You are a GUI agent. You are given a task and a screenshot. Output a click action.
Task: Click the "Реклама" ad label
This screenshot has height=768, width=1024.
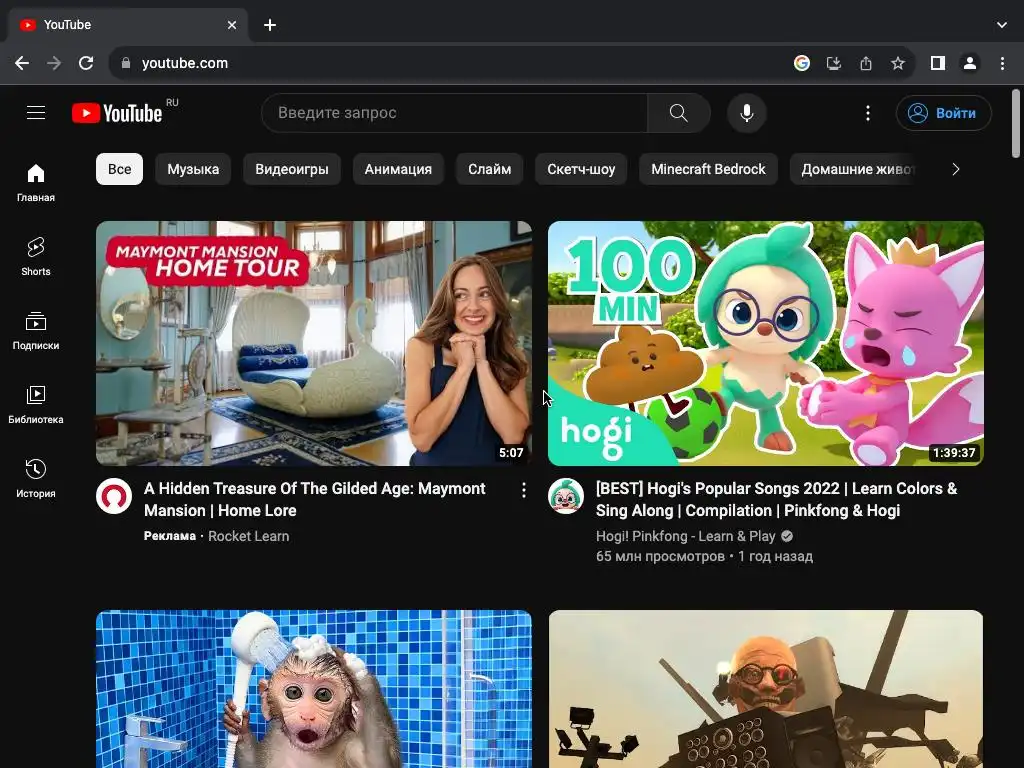[170, 536]
